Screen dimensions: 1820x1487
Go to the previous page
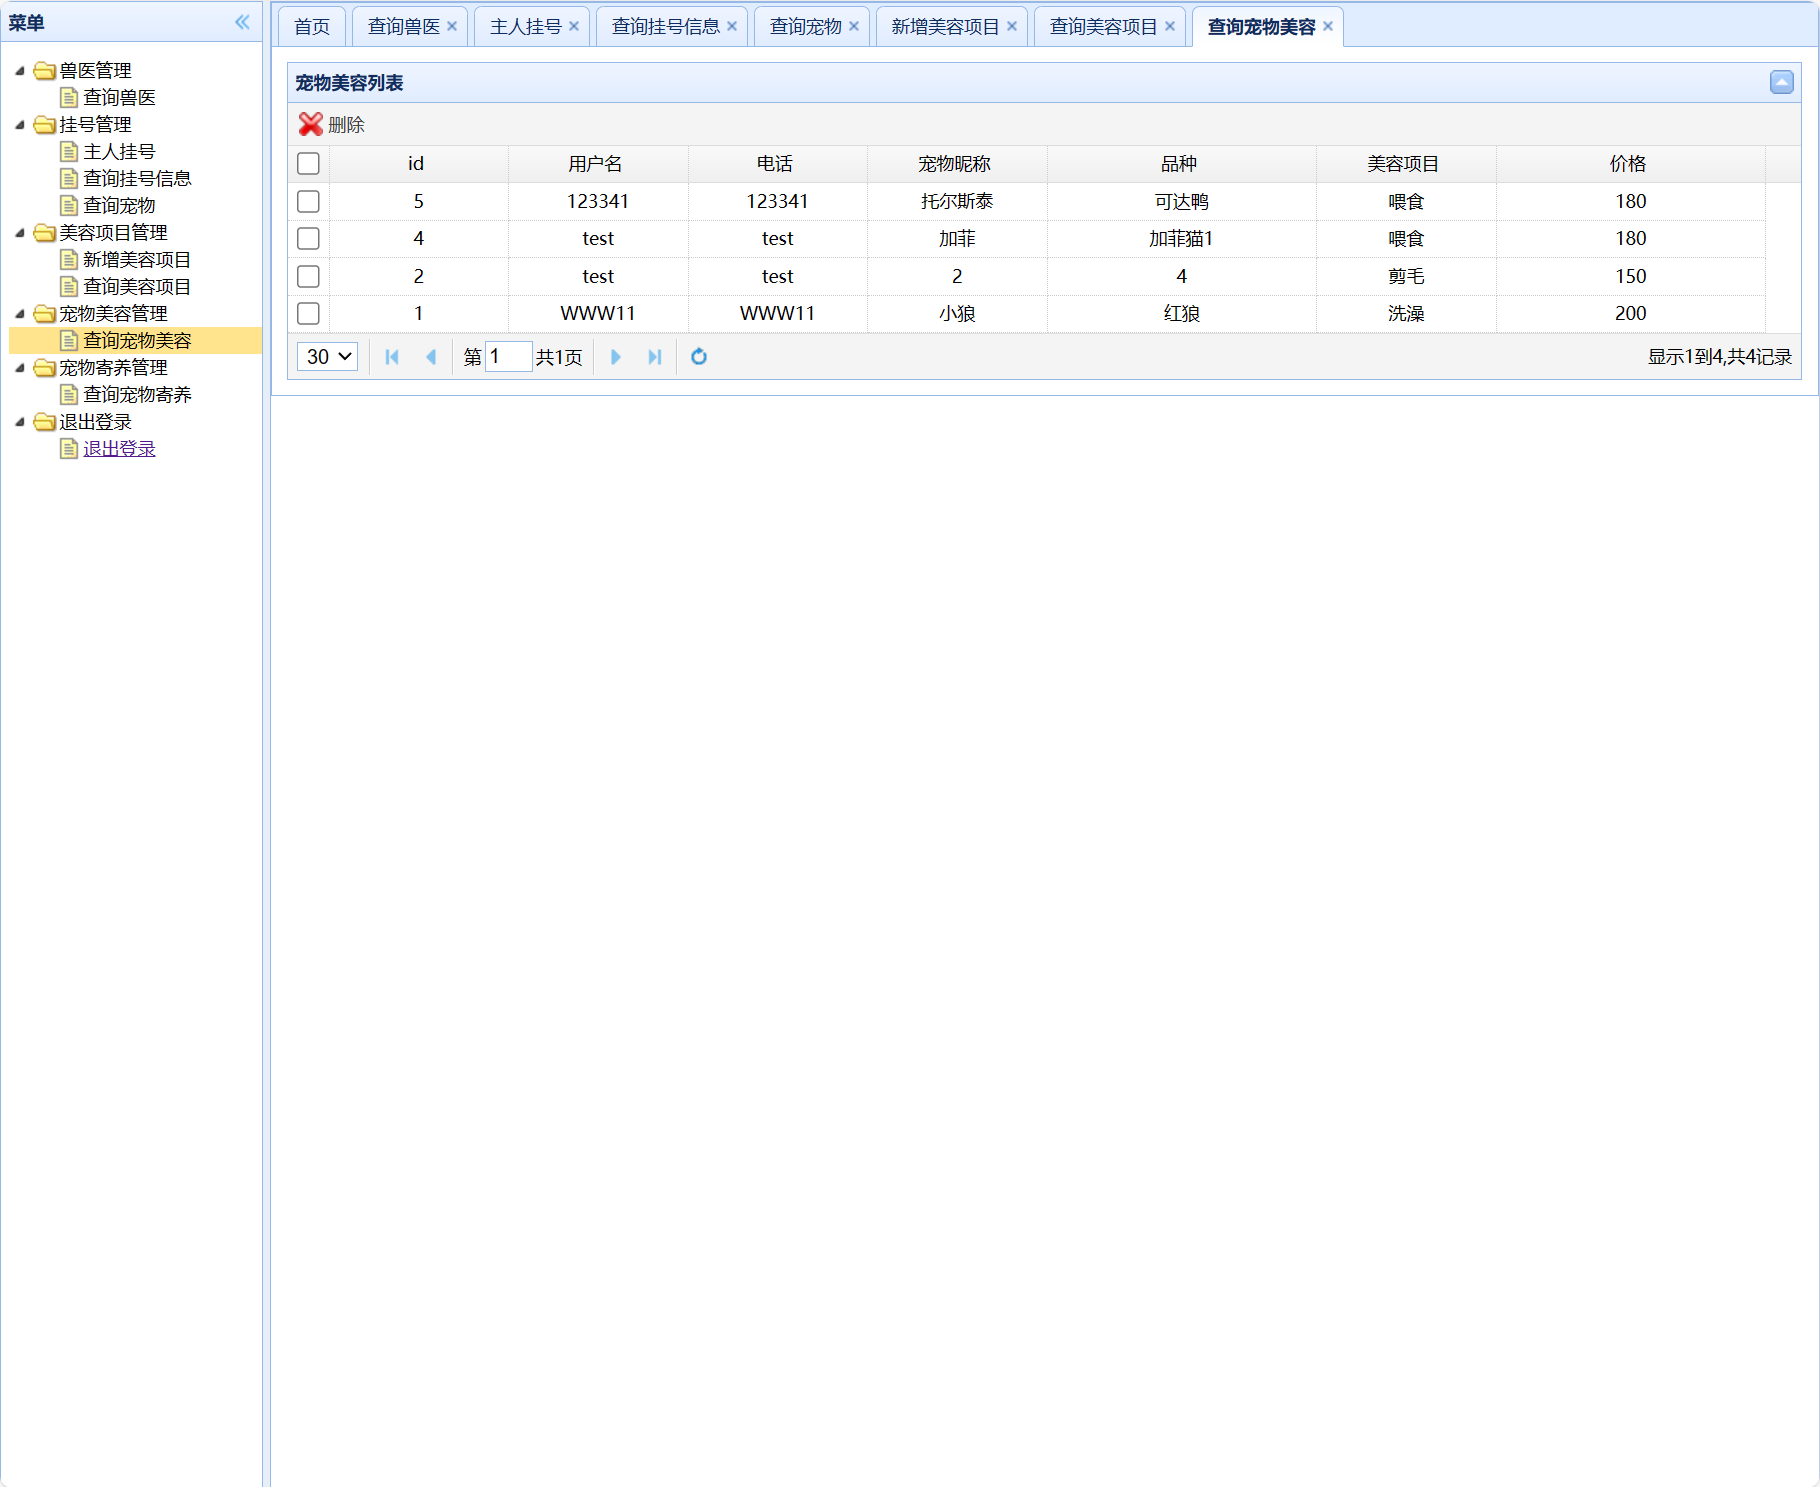(x=431, y=357)
